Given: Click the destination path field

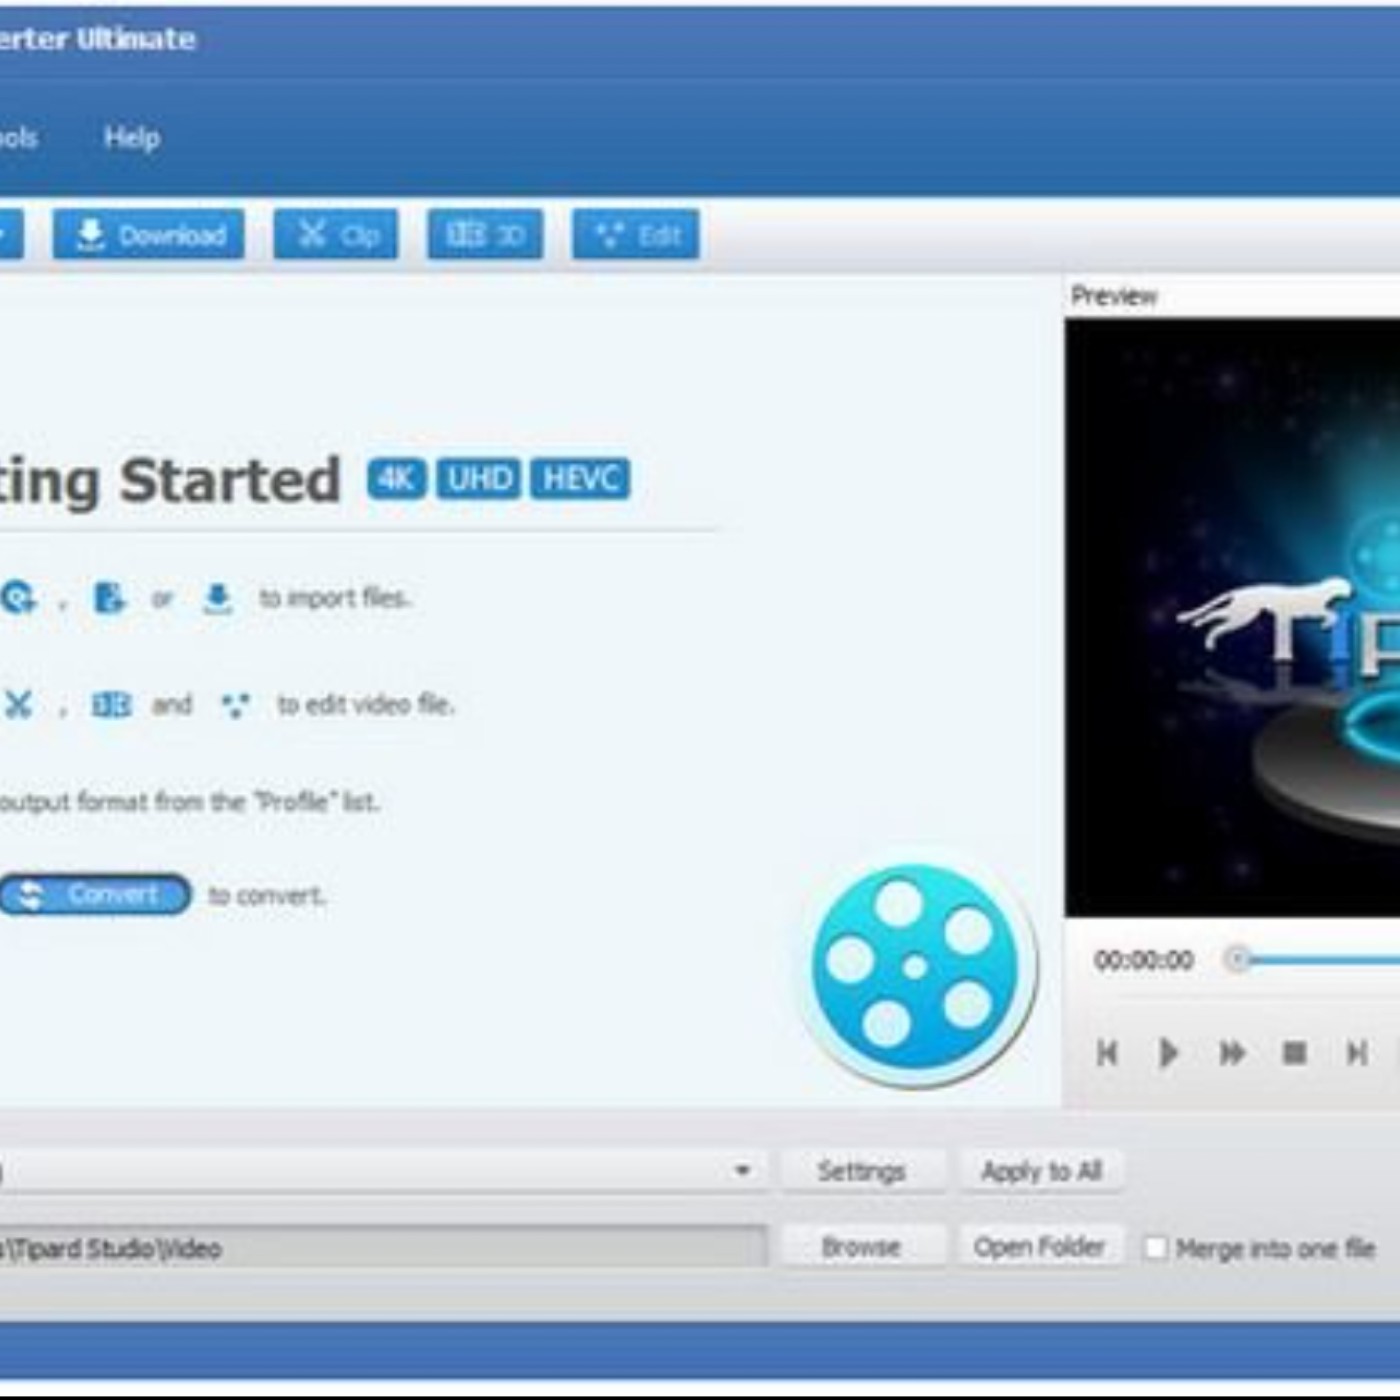Looking at the screenshot, I should tap(383, 1248).
